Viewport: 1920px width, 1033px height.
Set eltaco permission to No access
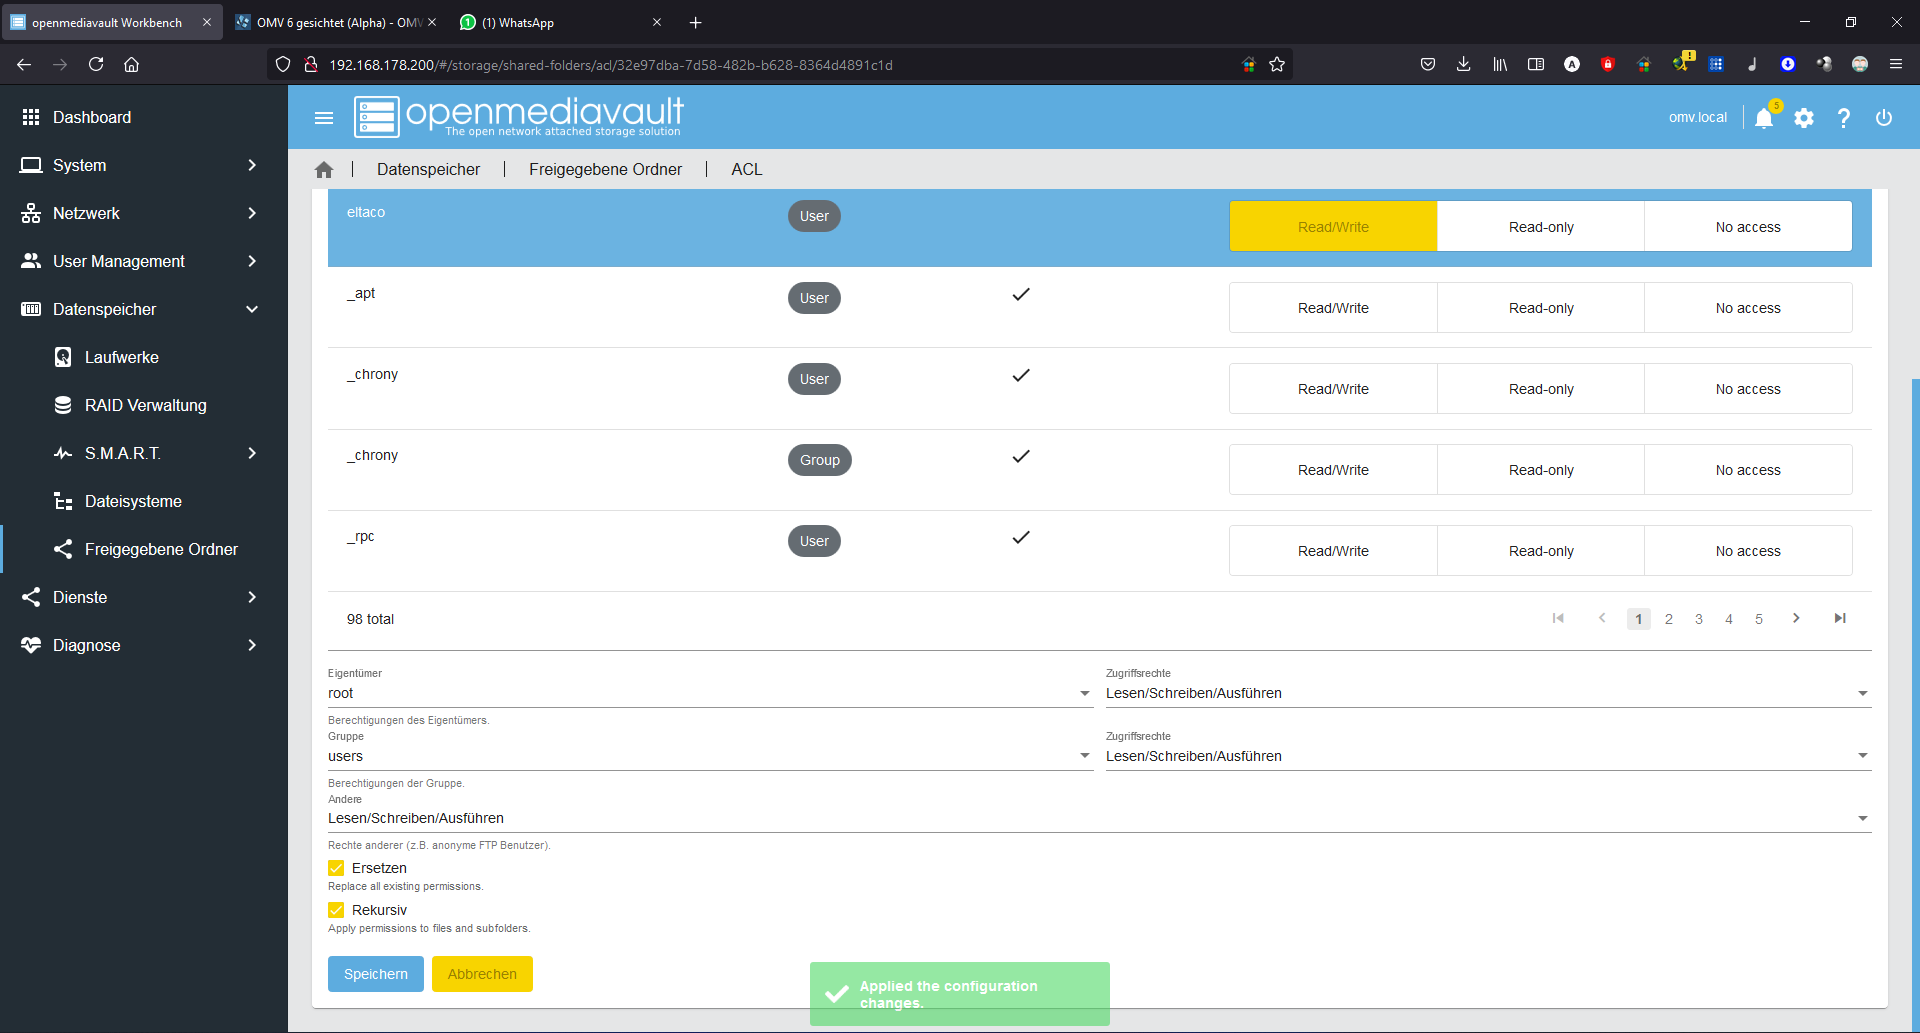[x=1748, y=227]
